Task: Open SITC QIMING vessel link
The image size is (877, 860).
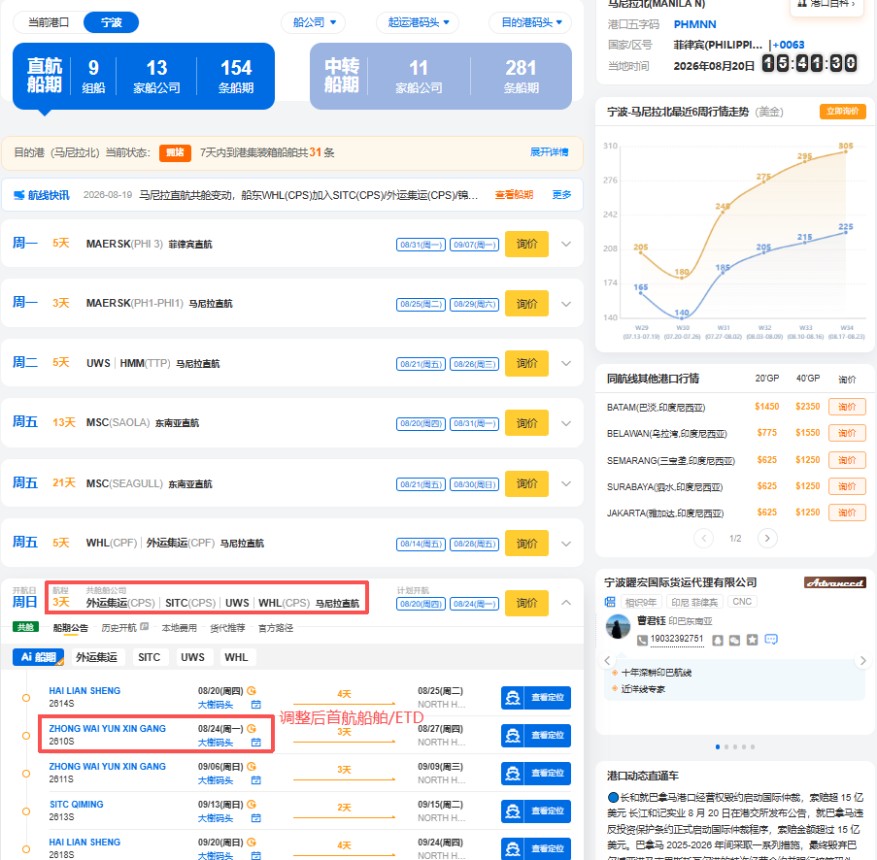Action: pos(77,805)
